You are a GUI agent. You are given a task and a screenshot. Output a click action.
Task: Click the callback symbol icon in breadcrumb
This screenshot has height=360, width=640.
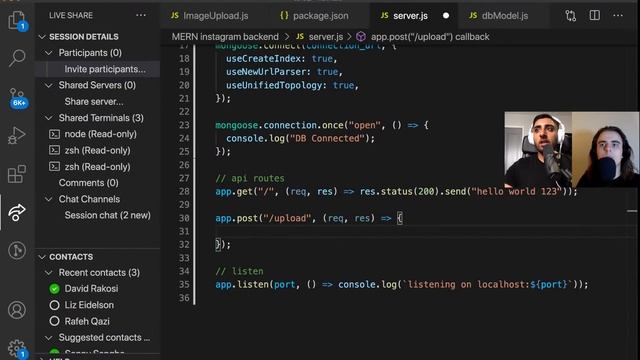coord(361,37)
